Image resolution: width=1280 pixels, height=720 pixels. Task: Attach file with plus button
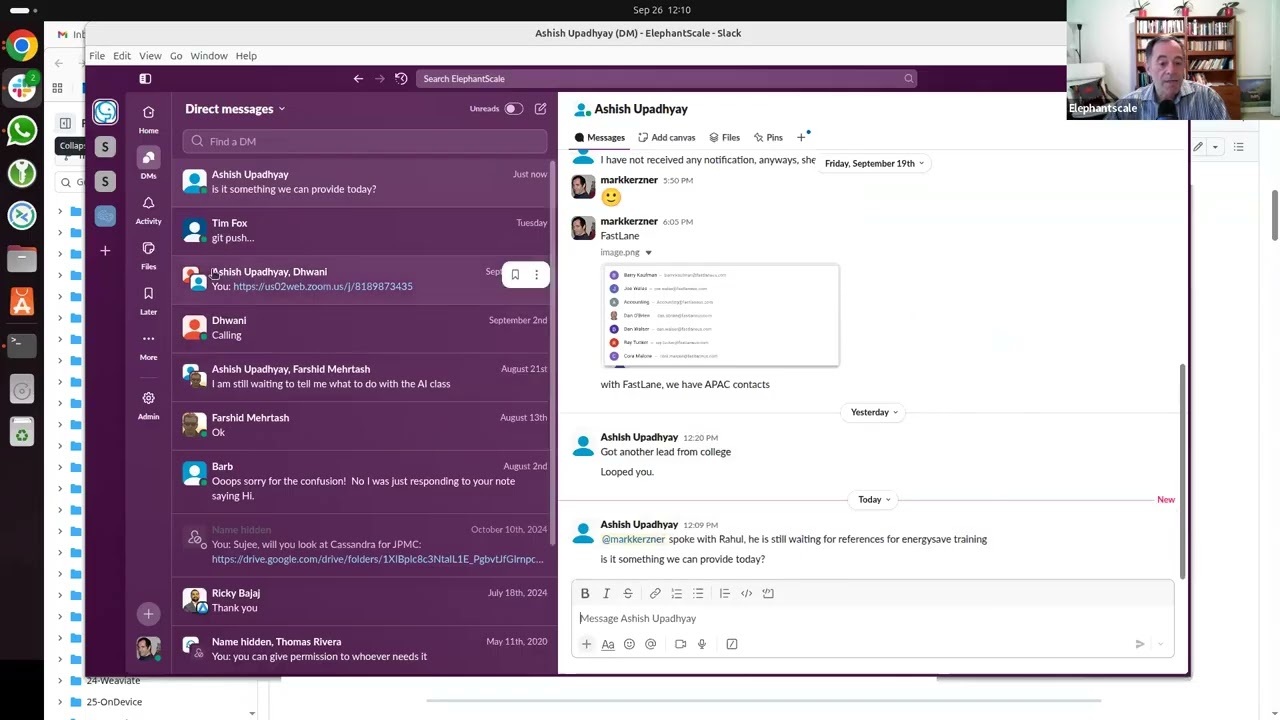pyautogui.click(x=586, y=644)
